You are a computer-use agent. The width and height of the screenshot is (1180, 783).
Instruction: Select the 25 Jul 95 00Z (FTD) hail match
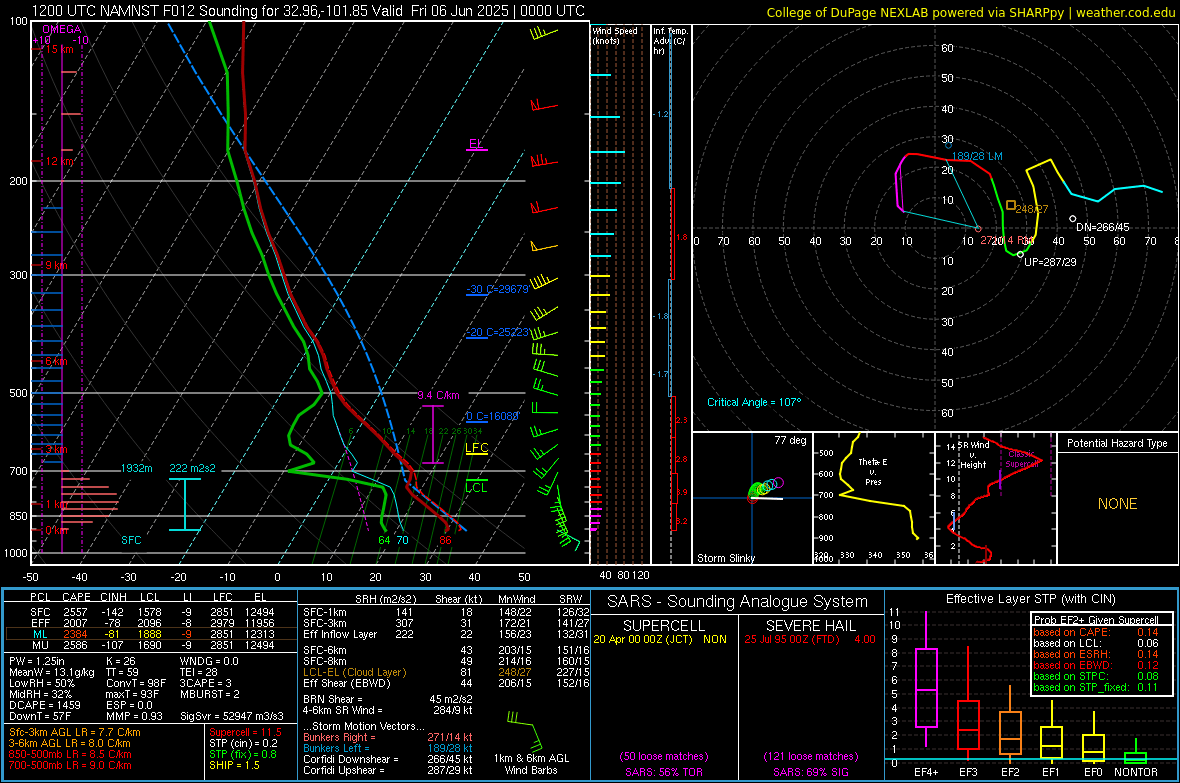pyautogui.click(x=810, y=639)
